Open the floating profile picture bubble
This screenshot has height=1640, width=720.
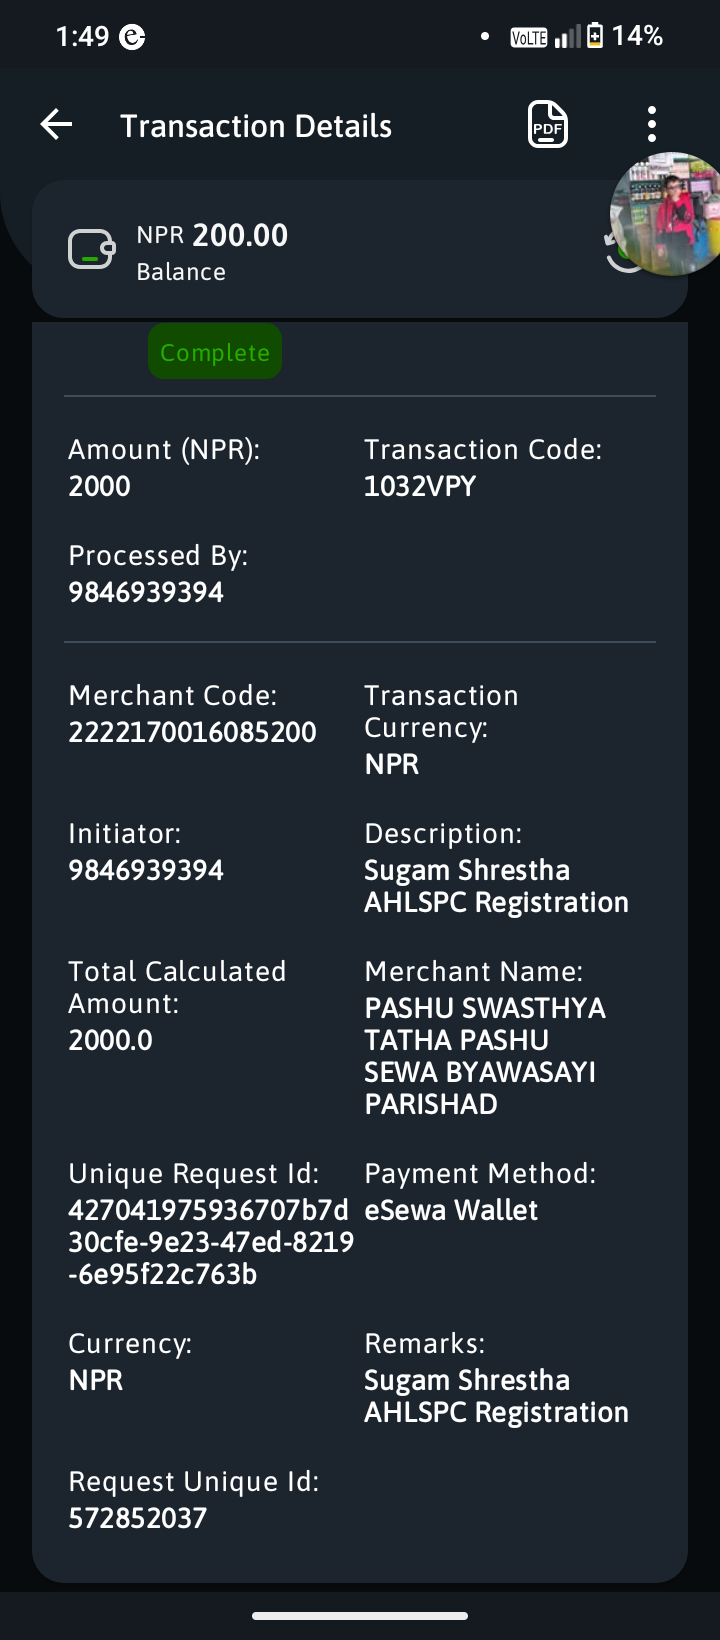[x=668, y=213]
